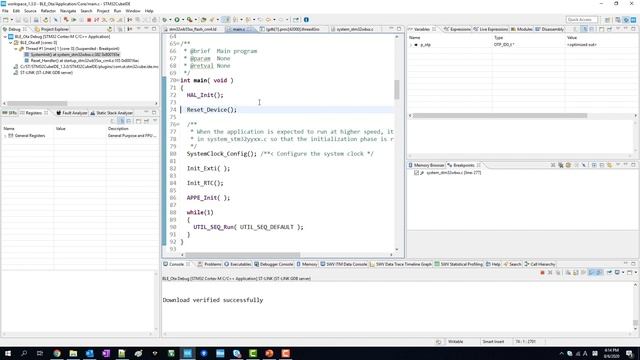
Task: Switch to the Disassembly tab
Action: click(550, 29)
